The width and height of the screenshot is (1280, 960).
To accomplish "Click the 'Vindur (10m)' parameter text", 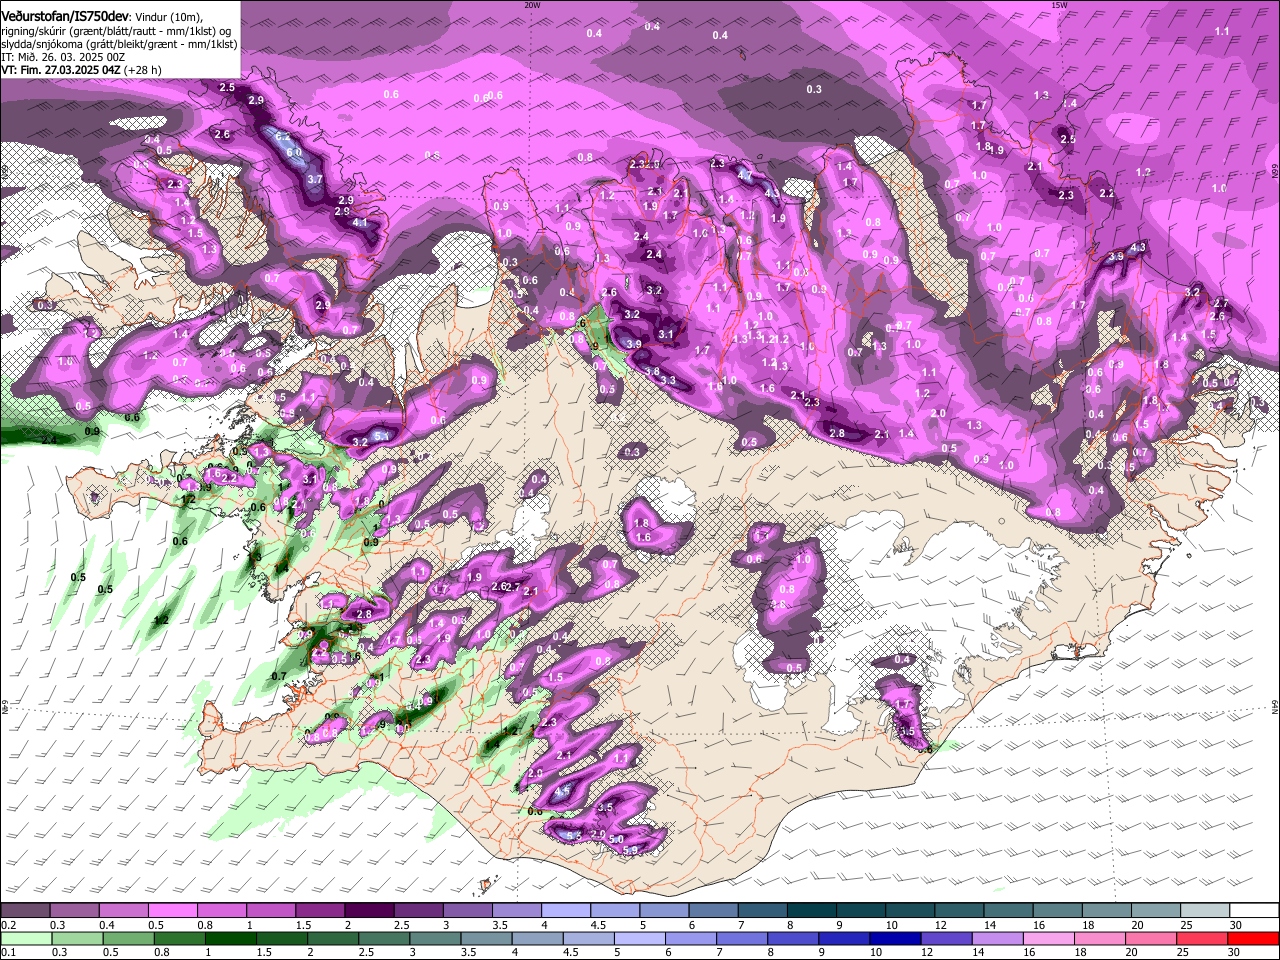I will click(168, 17).
